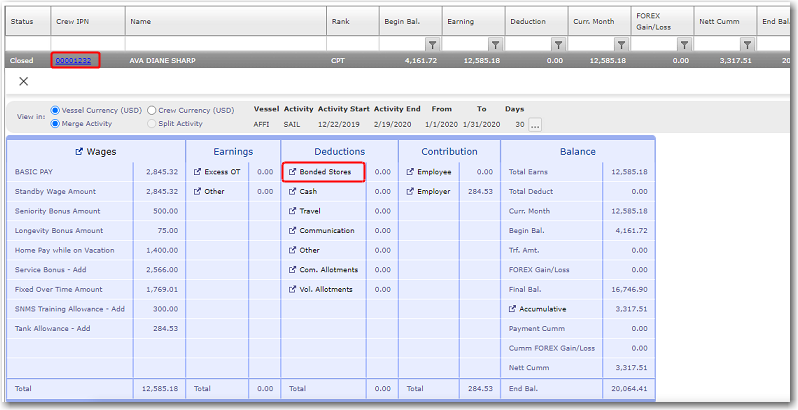
Task: Choose the Split Activity option
Action: tap(152, 123)
